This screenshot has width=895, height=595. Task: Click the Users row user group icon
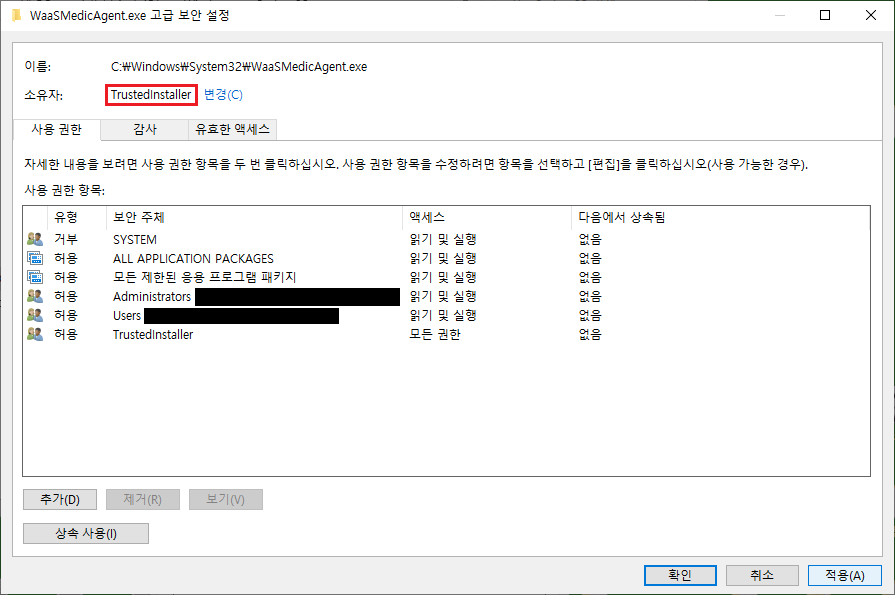pos(35,315)
